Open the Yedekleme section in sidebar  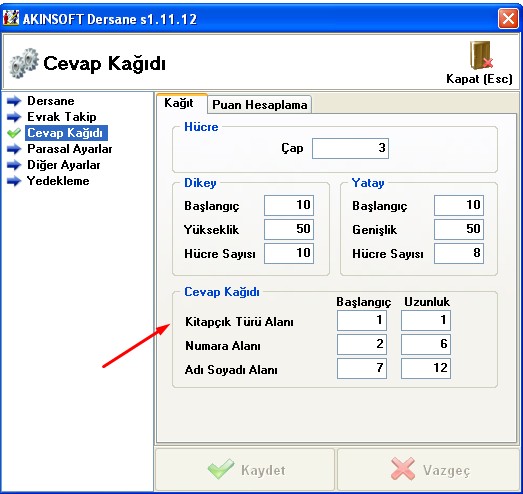click(58, 181)
